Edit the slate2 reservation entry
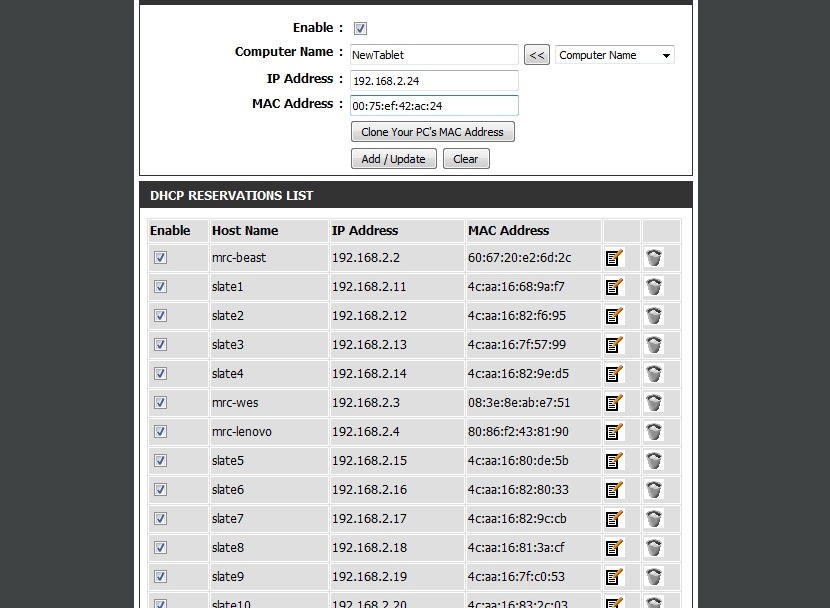 click(x=614, y=316)
